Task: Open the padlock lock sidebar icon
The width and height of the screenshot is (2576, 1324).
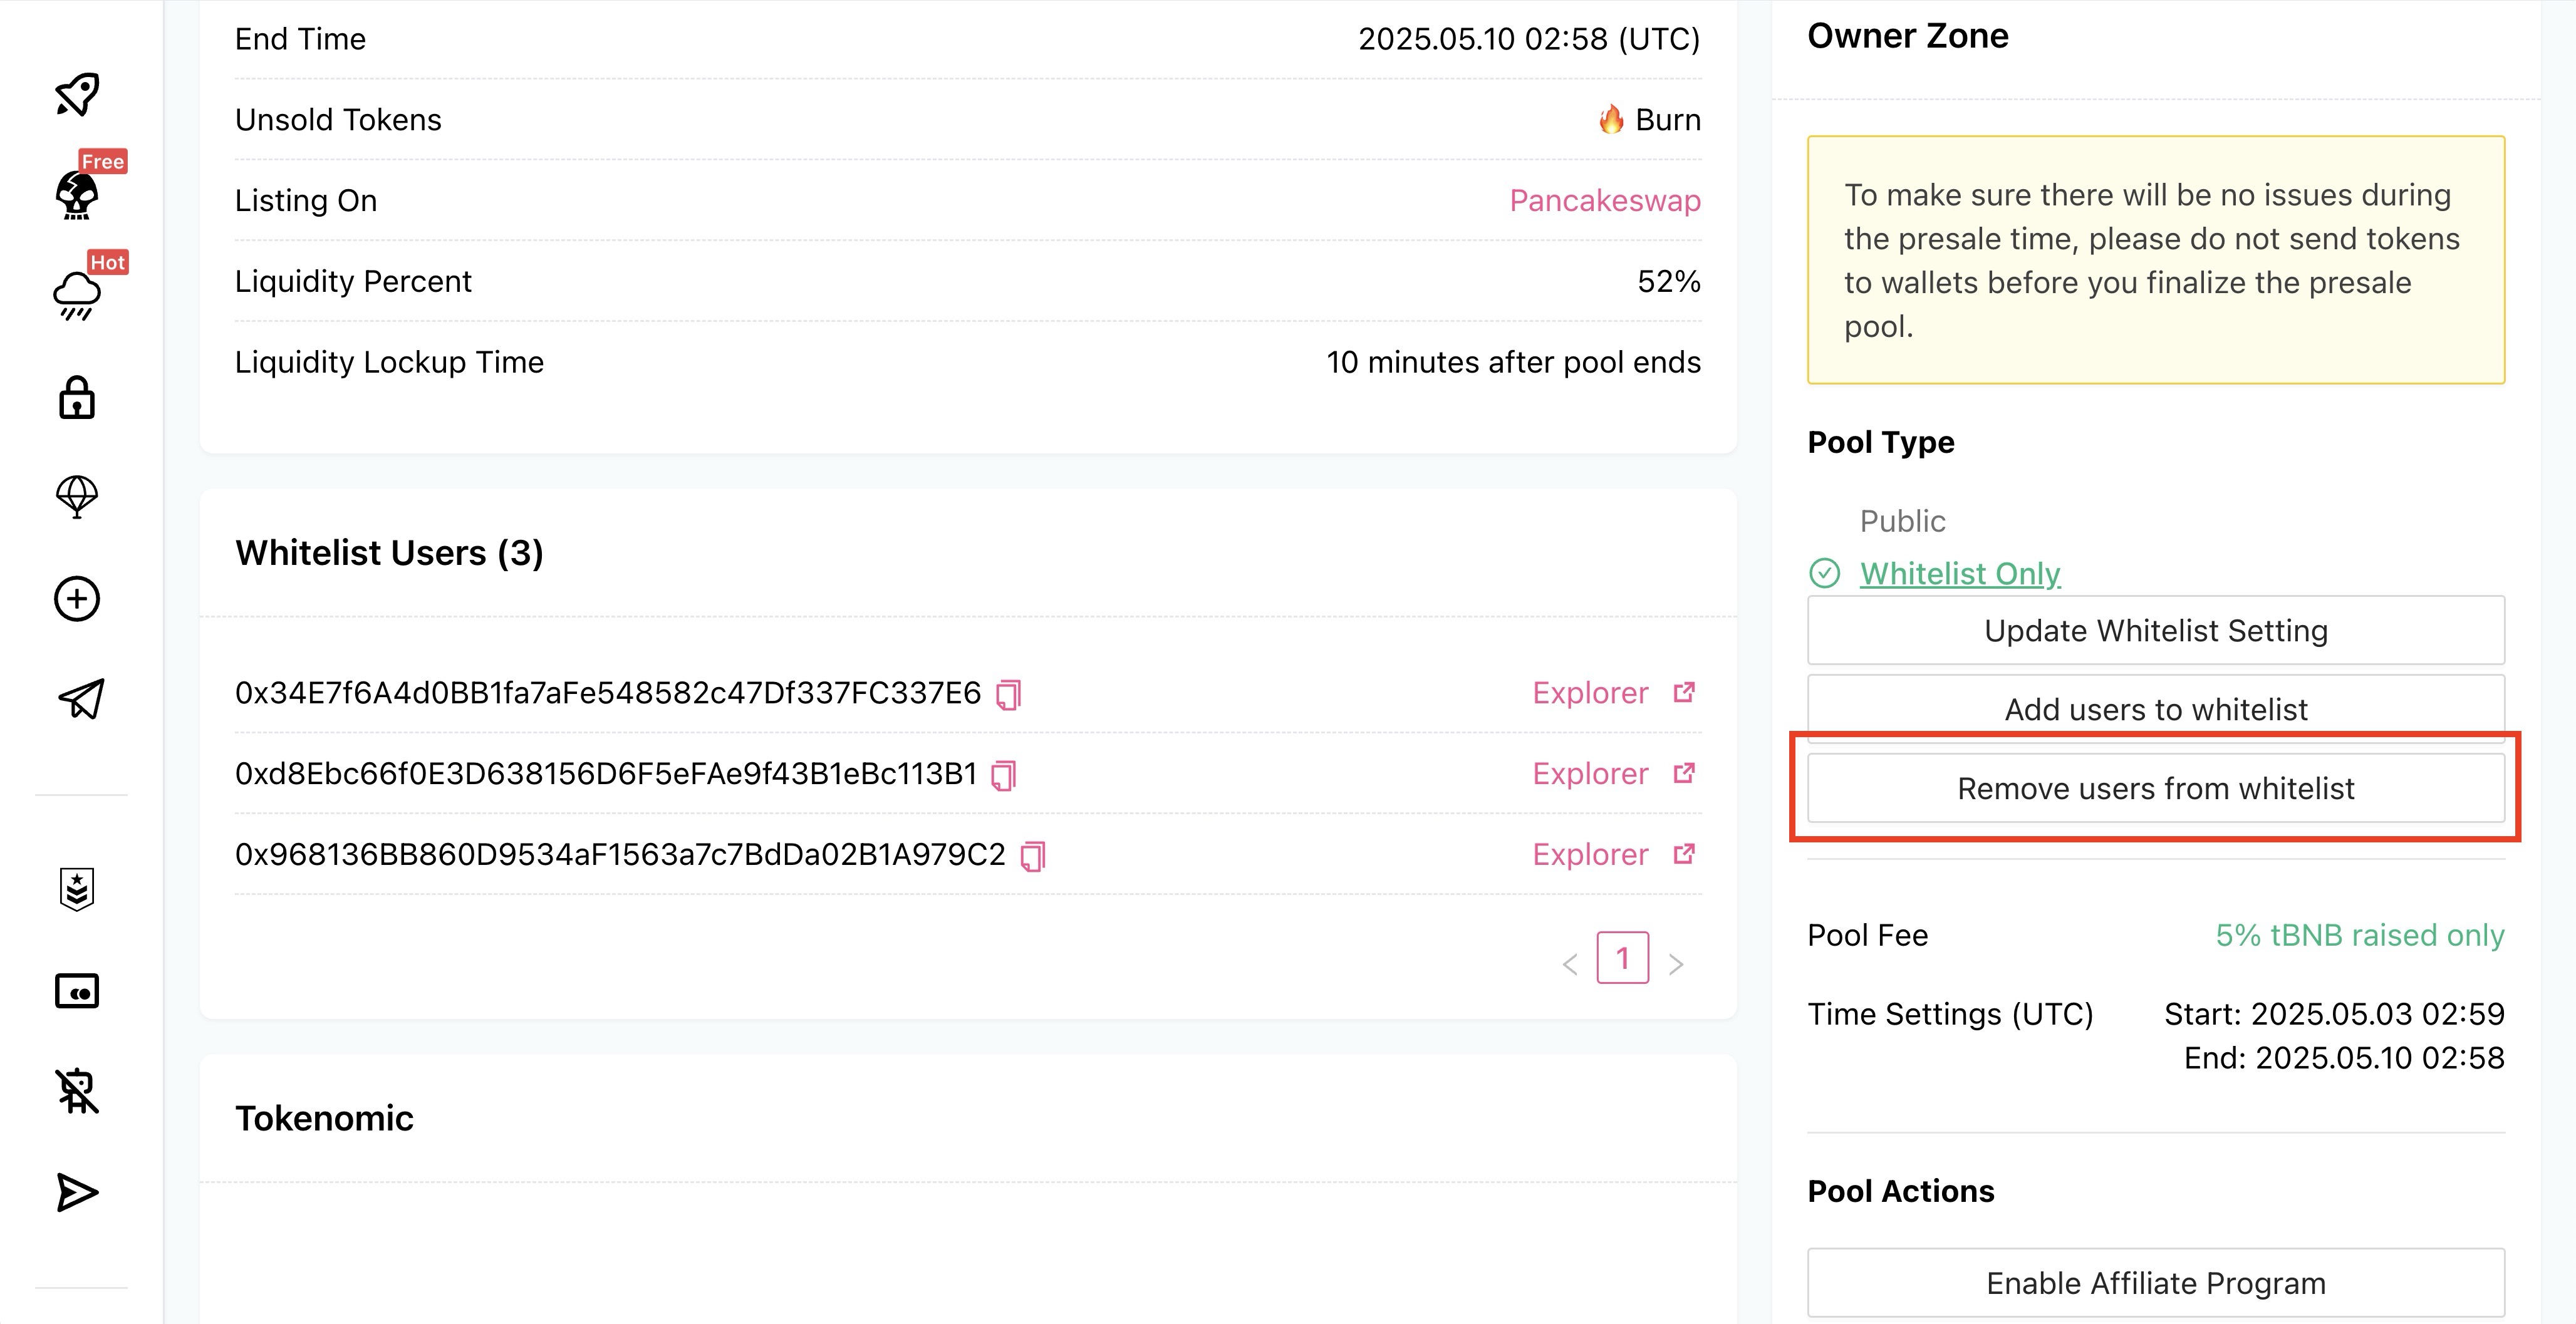Action: coord(77,397)
